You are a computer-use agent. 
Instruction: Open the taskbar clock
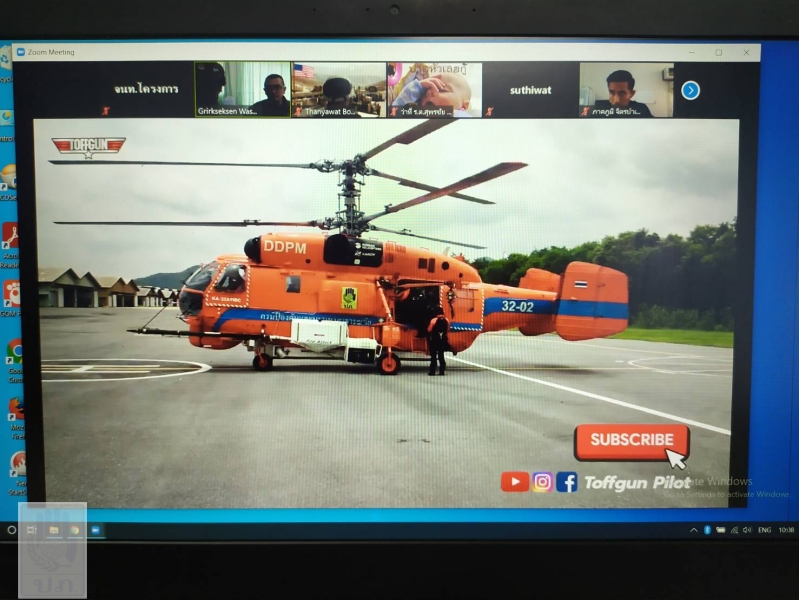786,530
